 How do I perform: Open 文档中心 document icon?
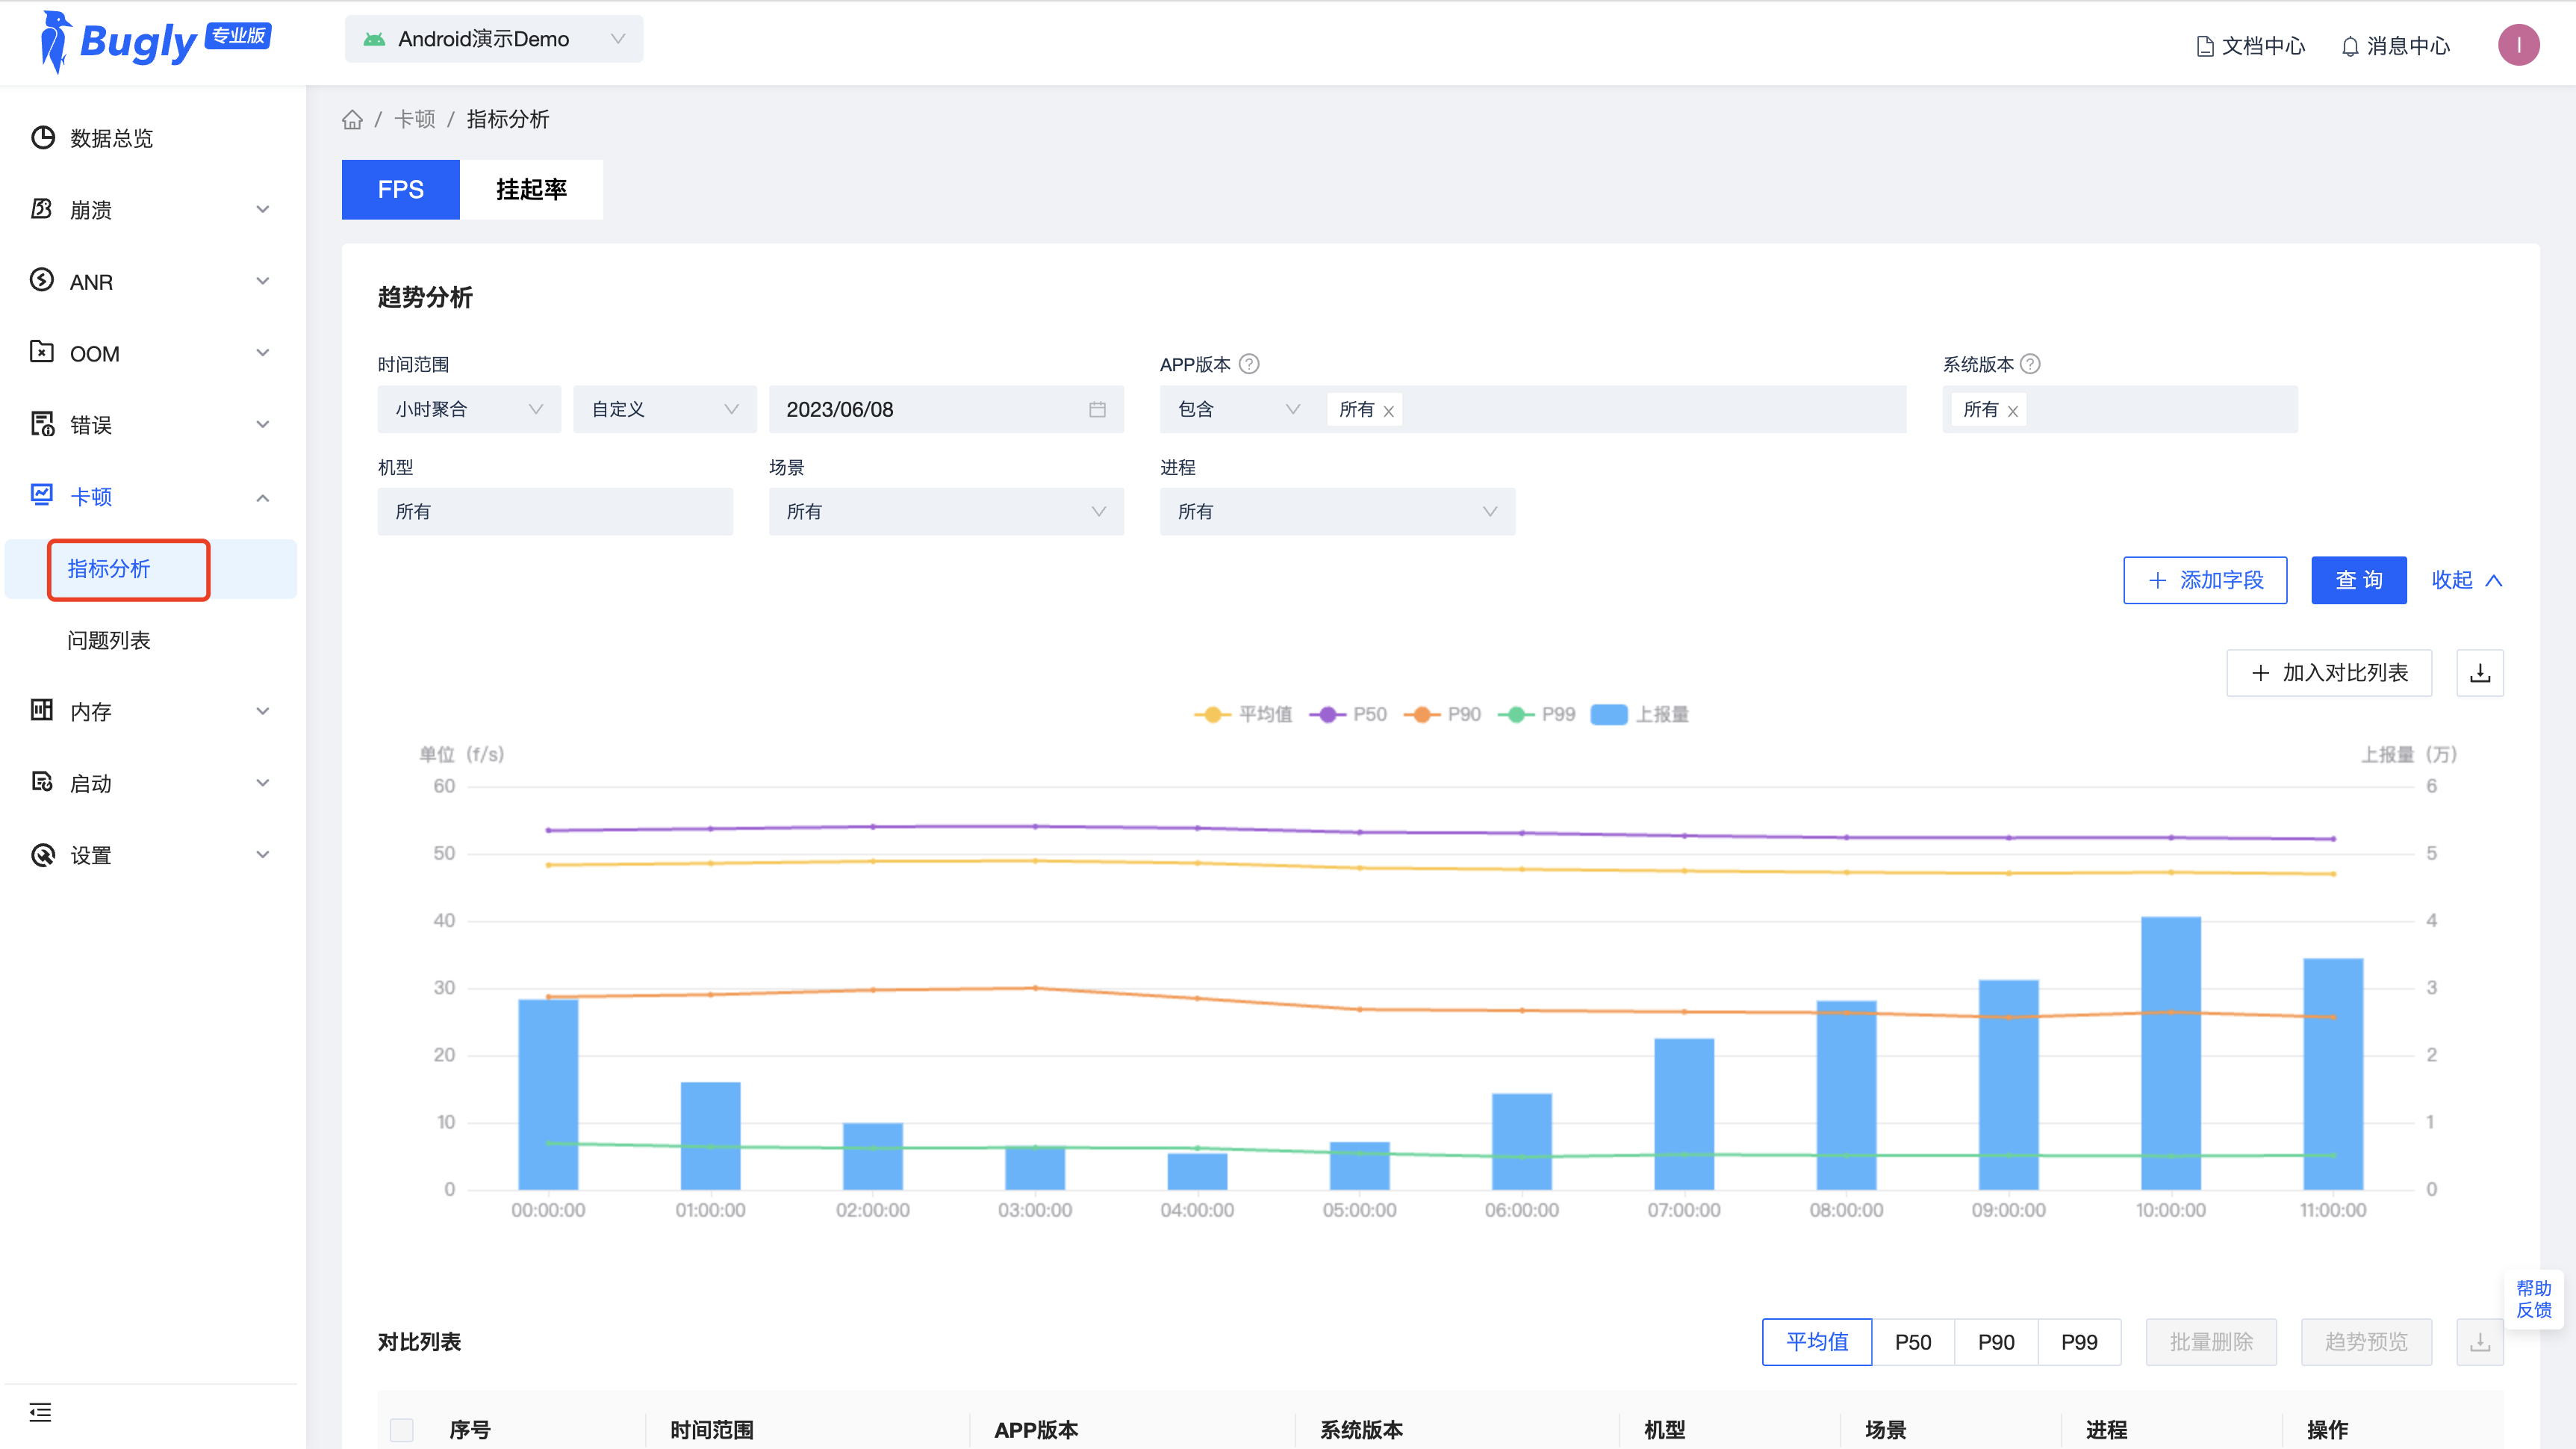2204,46
